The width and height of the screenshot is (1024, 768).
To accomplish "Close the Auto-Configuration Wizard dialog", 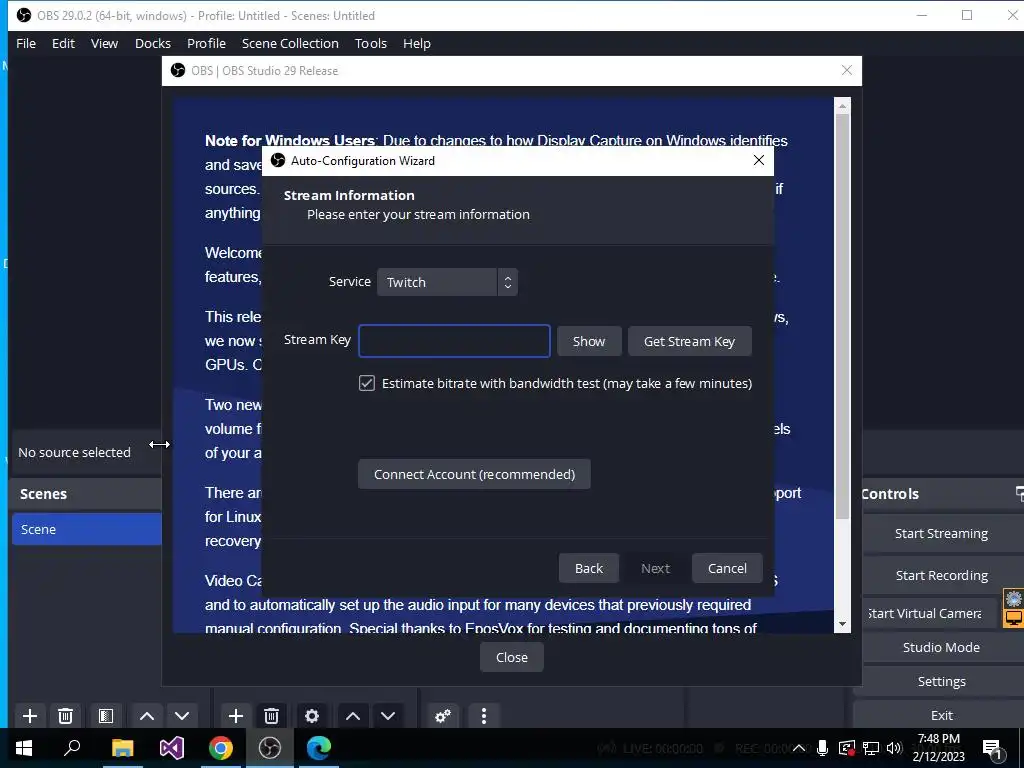I will click(758, 160).
